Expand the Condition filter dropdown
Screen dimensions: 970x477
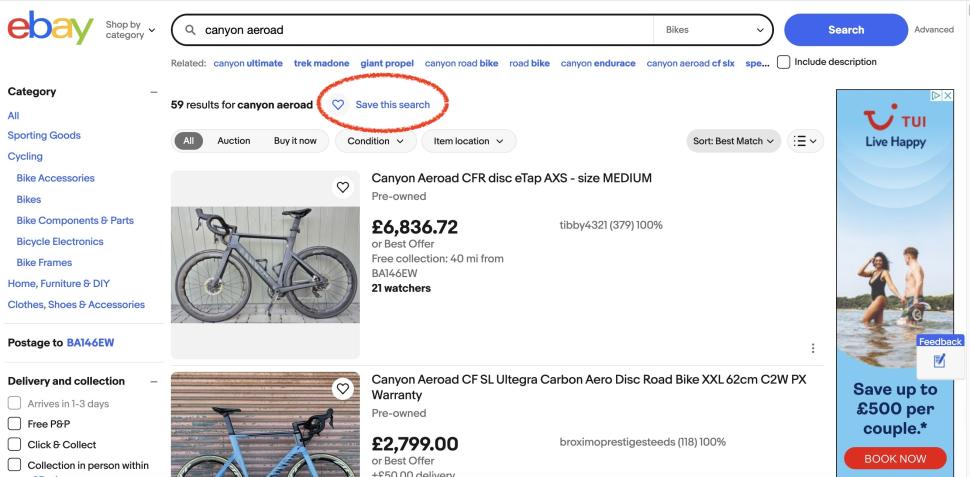376,141
